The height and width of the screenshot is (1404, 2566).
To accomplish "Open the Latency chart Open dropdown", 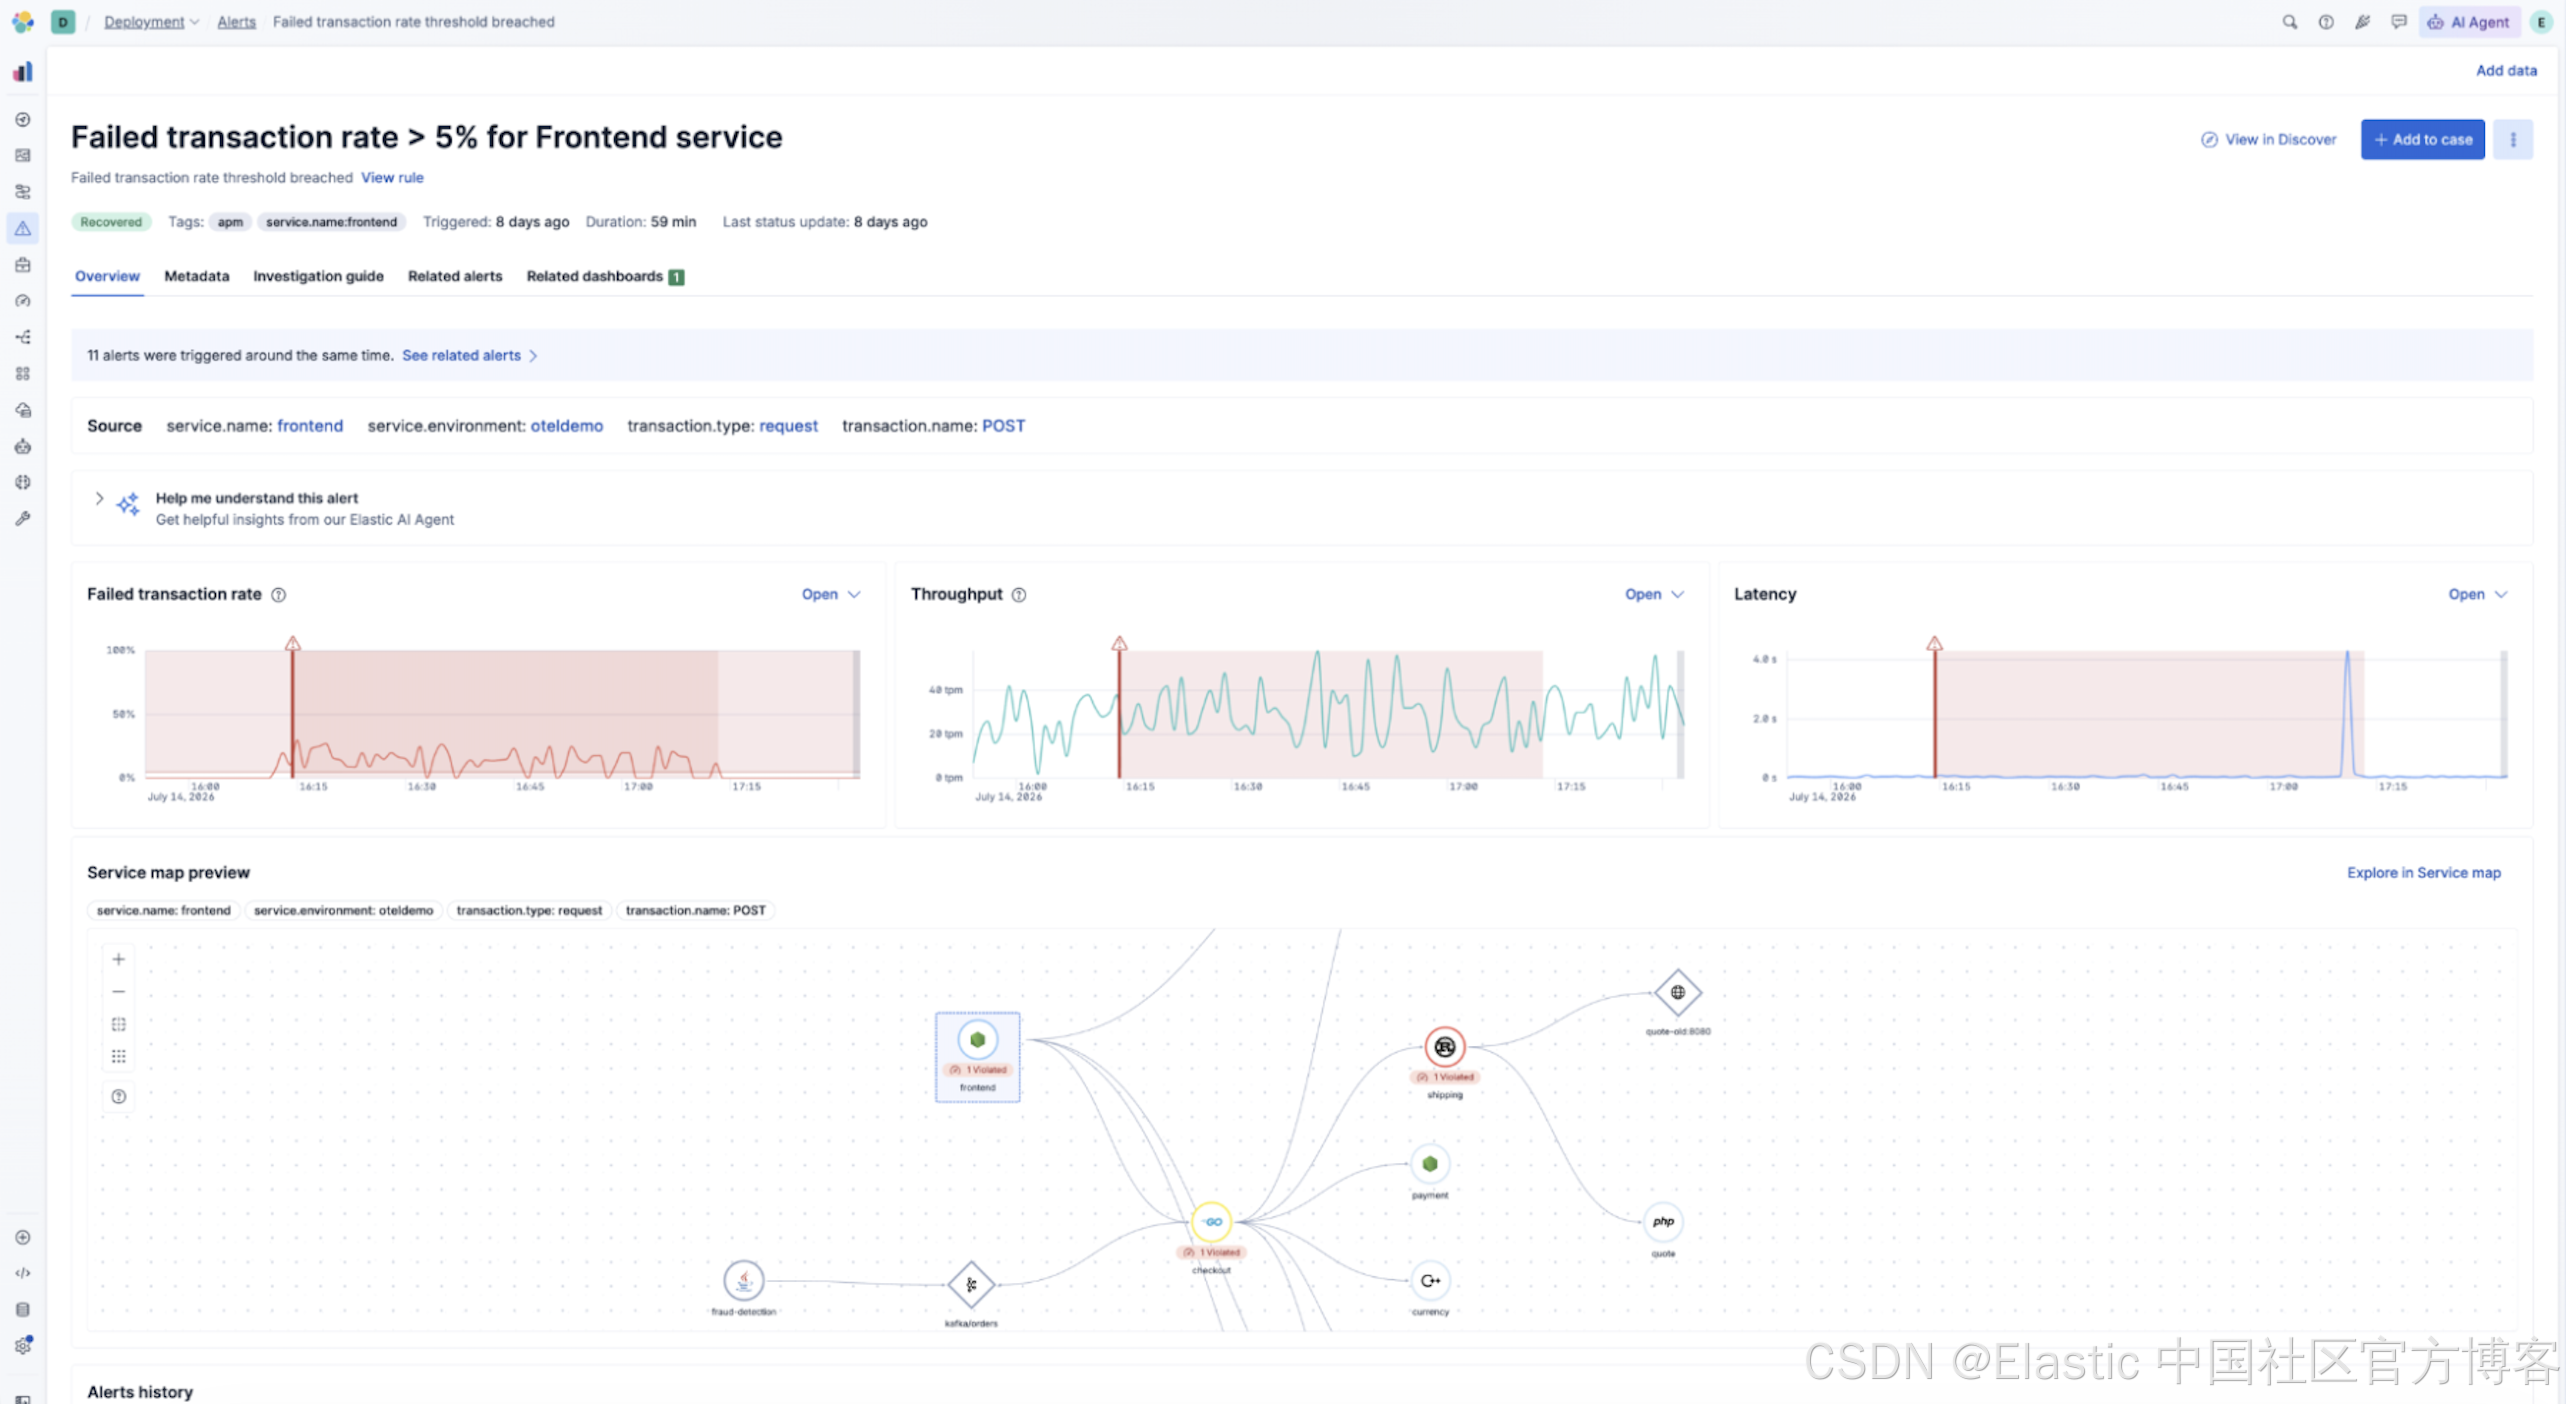I will click(2478, 594).
